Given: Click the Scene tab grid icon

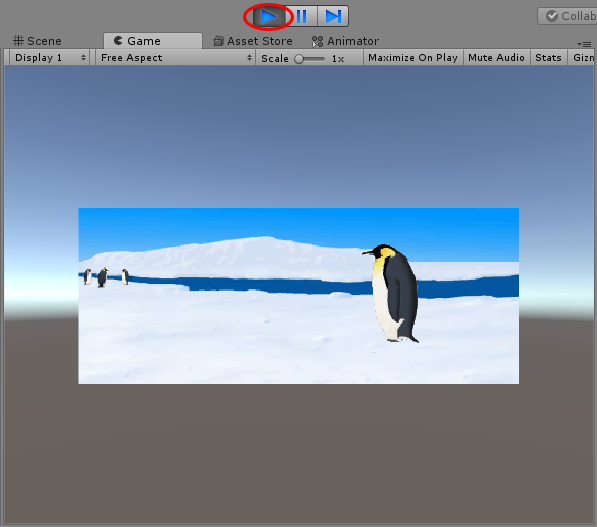Looking at the screenshot, I should 18,41.
